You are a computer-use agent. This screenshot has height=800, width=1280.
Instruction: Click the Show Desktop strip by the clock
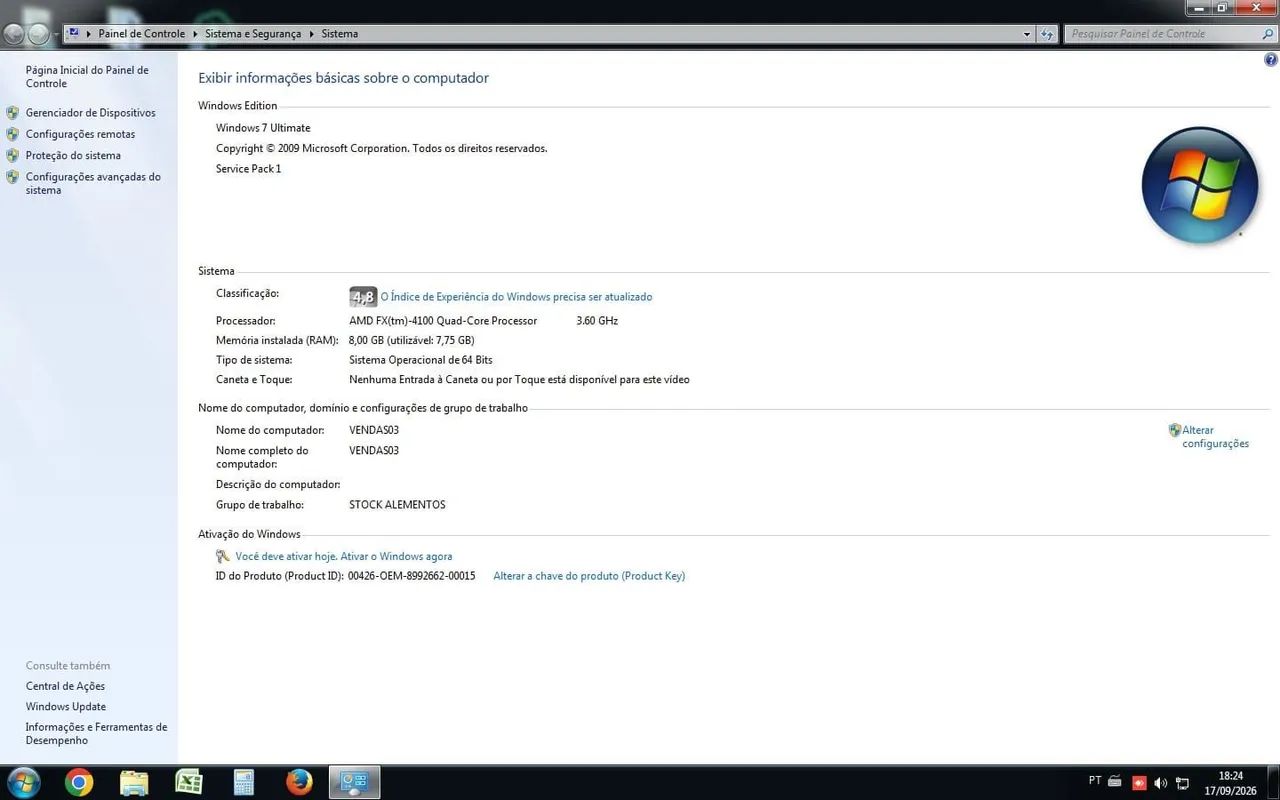tap(1273, 783)
